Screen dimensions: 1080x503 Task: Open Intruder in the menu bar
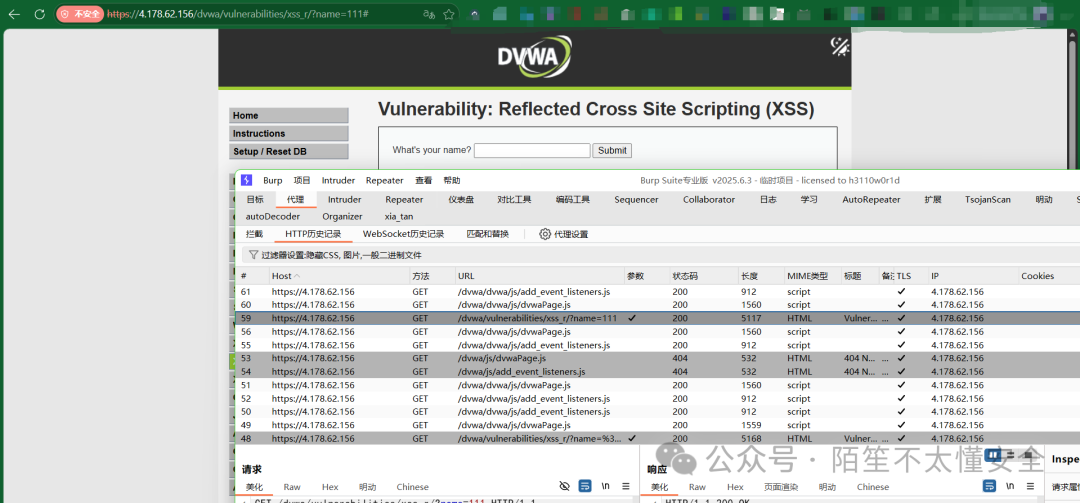tap(338, 181)
